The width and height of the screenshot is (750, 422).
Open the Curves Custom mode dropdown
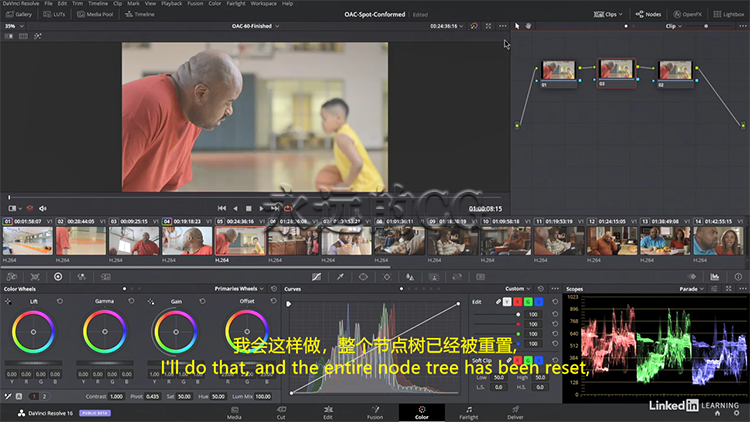pos(518,289)
